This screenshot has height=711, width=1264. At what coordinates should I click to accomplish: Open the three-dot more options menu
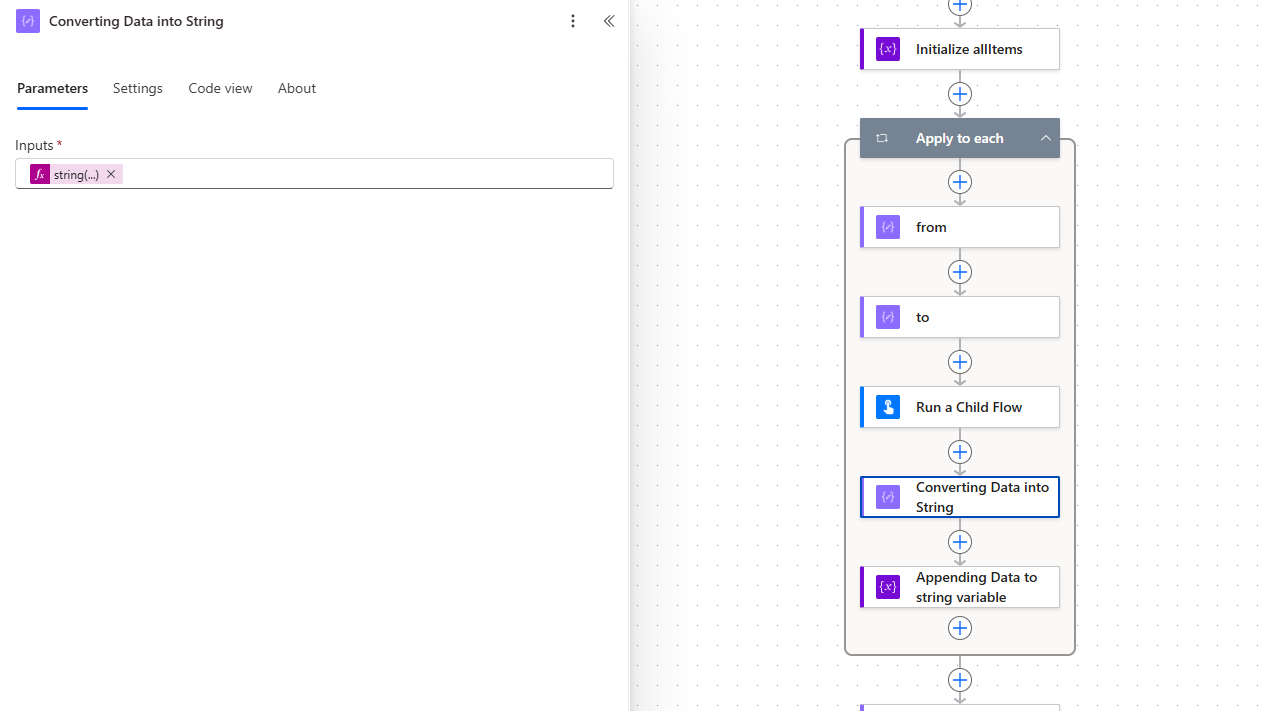tap(573, 21)
